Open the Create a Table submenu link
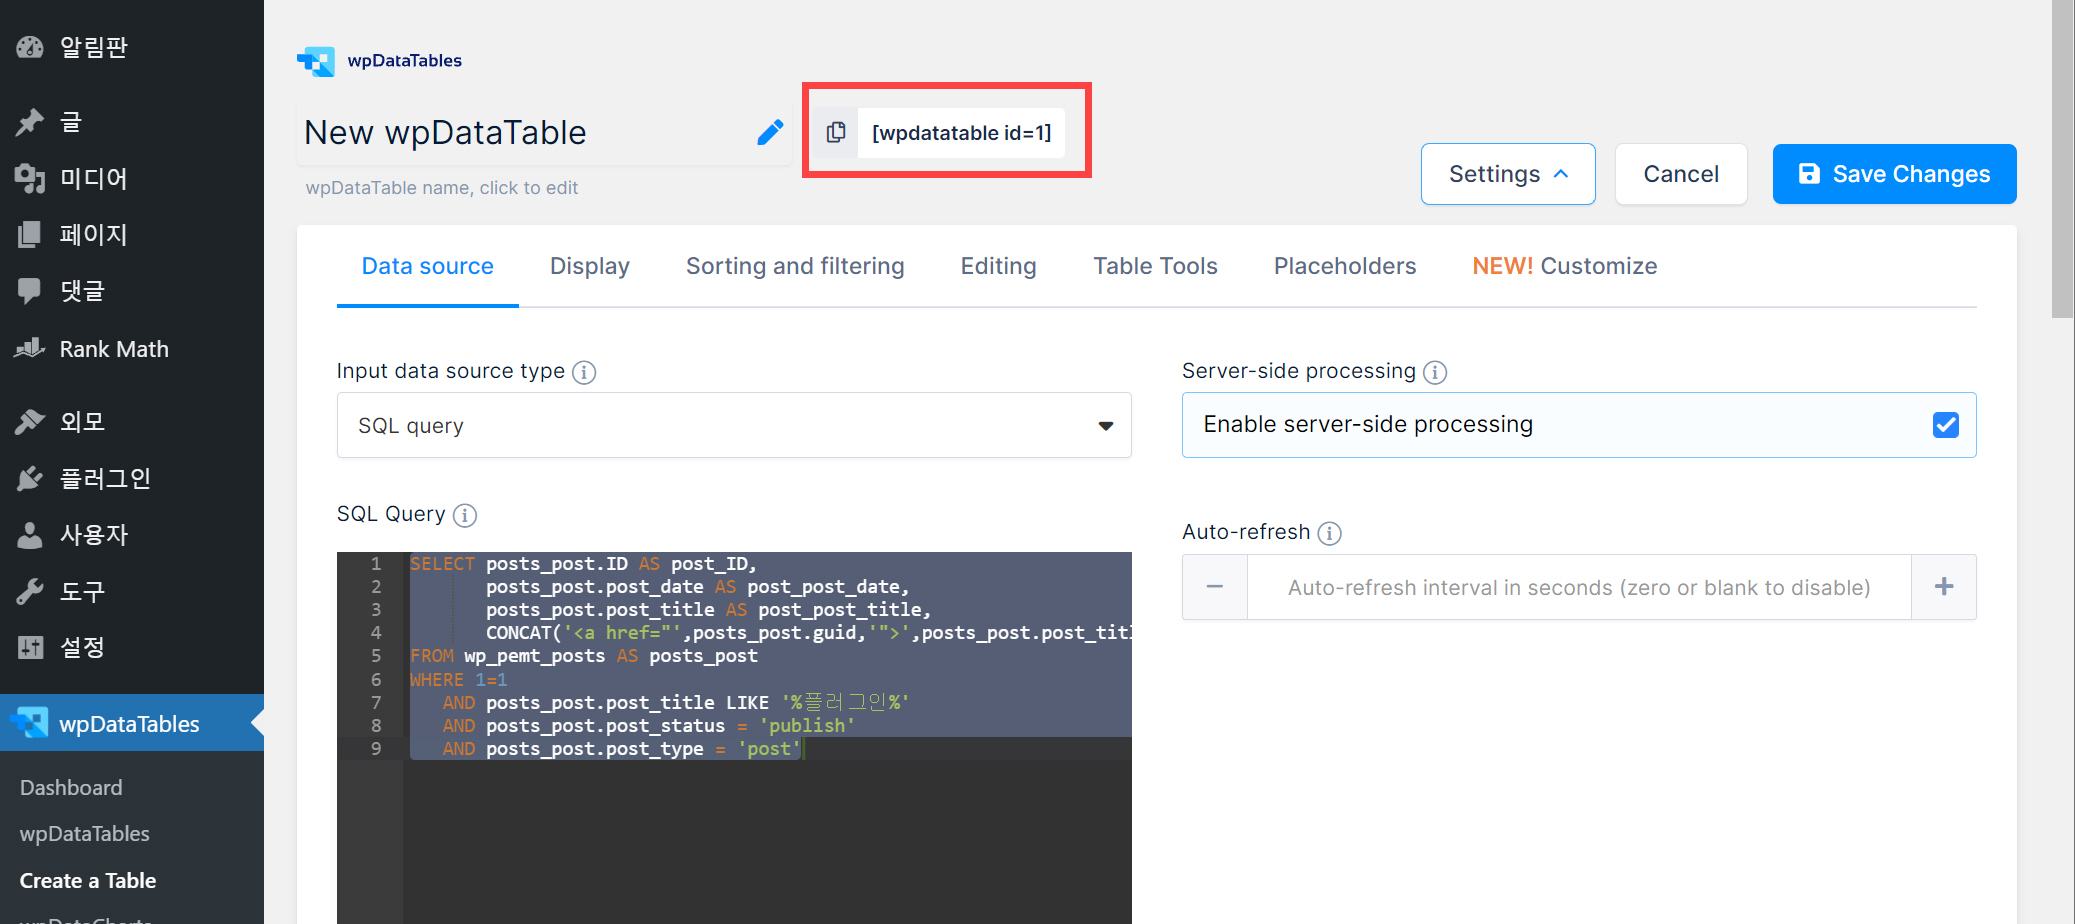 coord(88,881)
